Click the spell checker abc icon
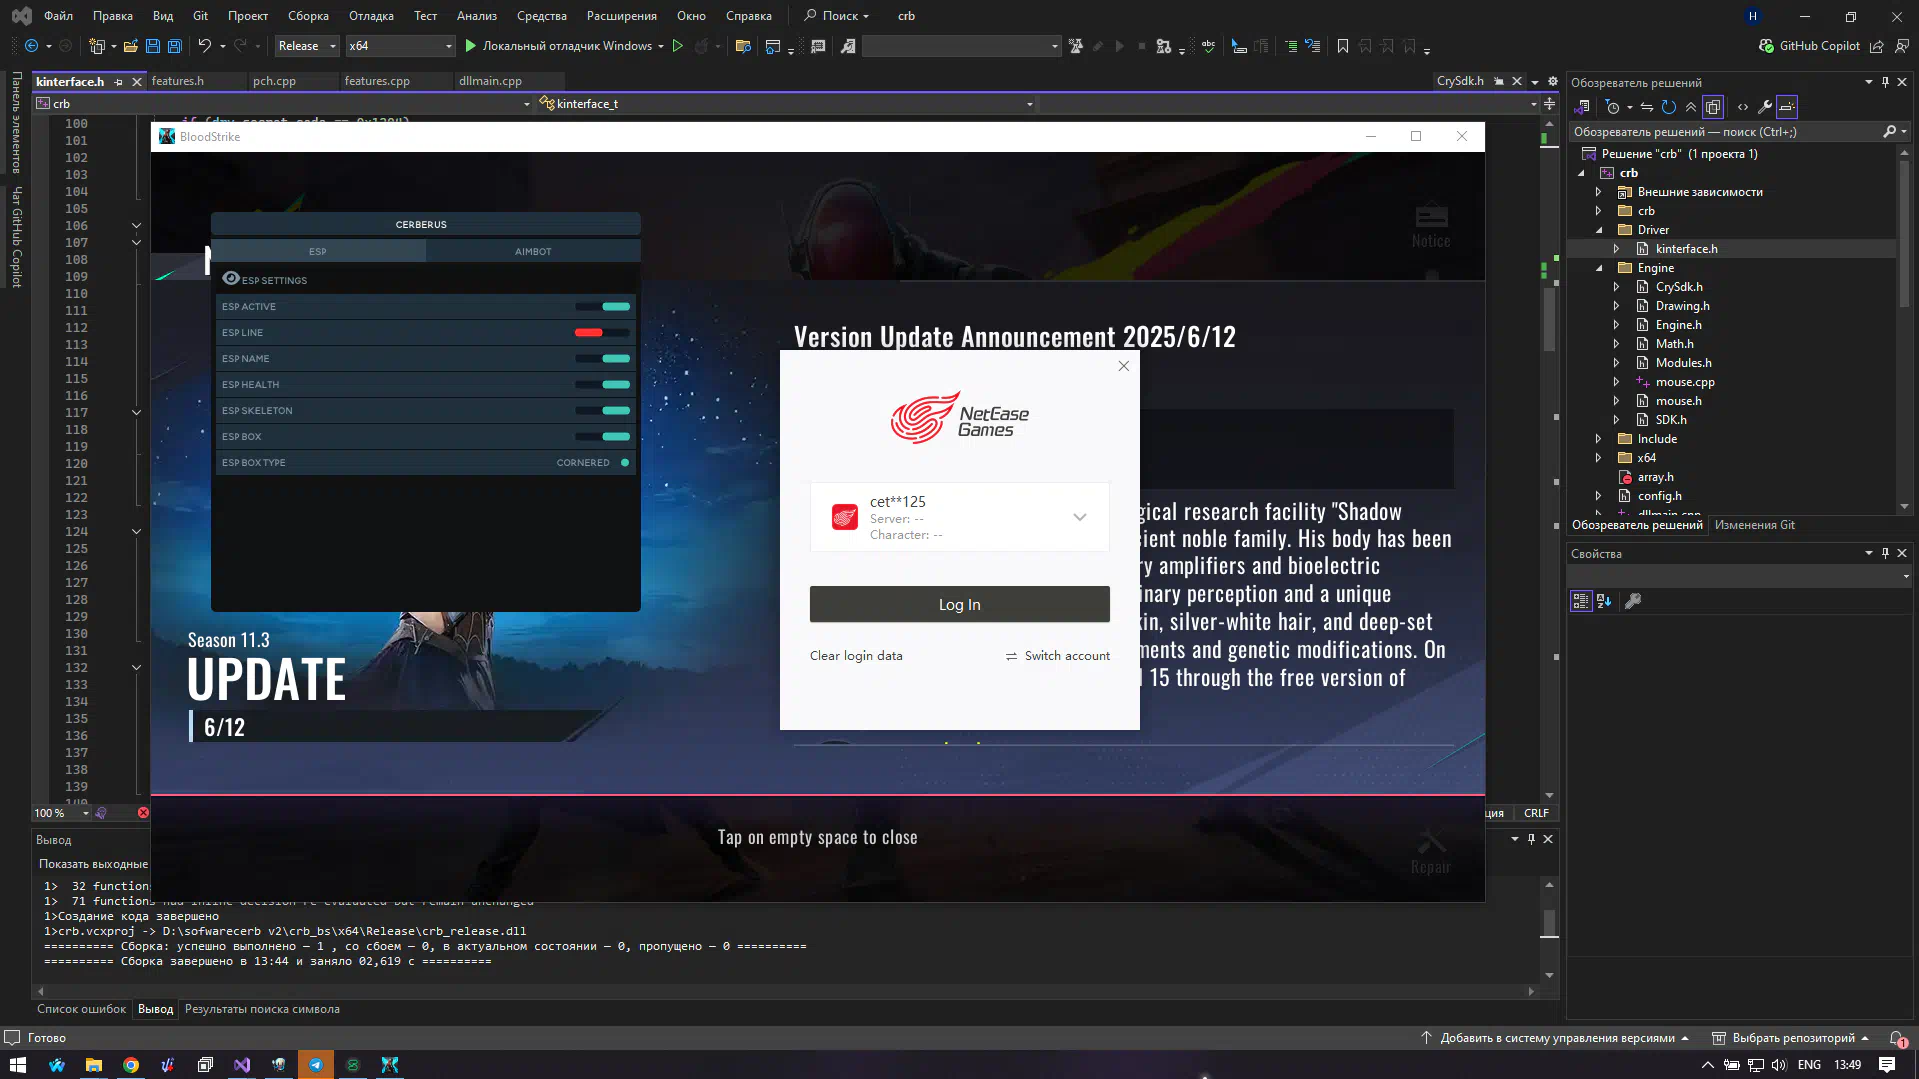Screen dimensions: 1919x1079 point(1209,46)
